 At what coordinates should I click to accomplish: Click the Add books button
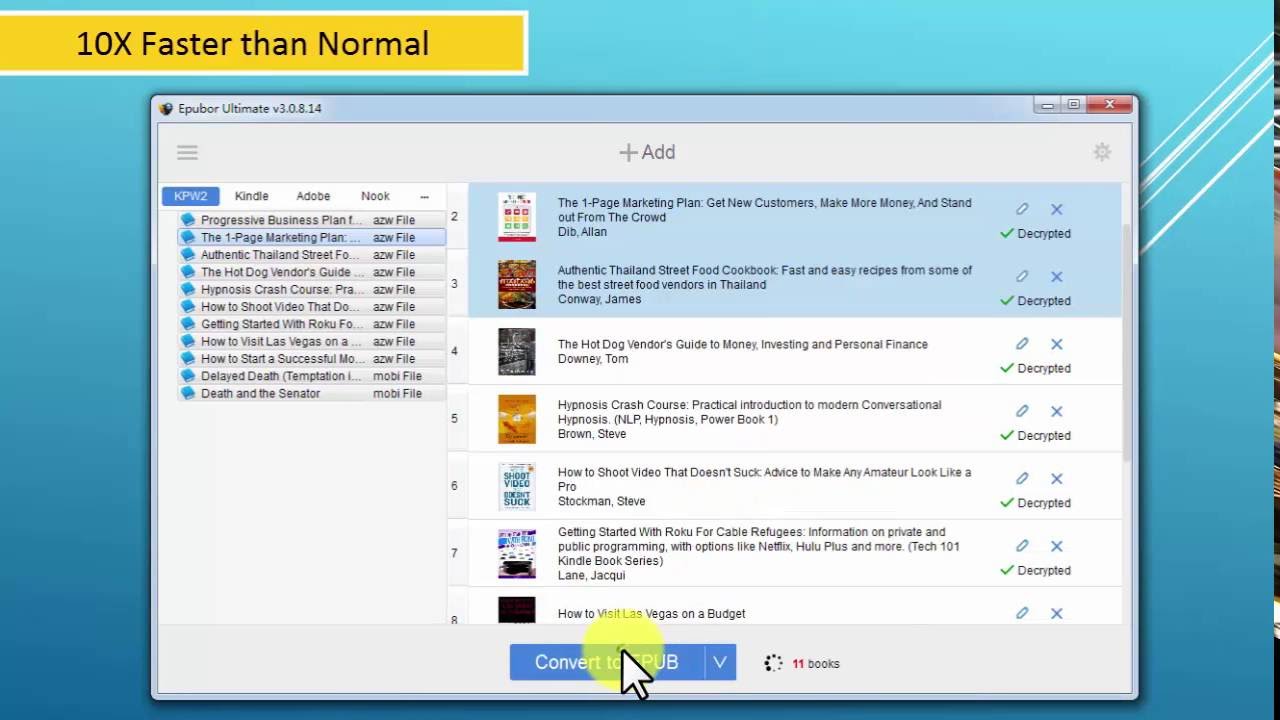(647, 152)
